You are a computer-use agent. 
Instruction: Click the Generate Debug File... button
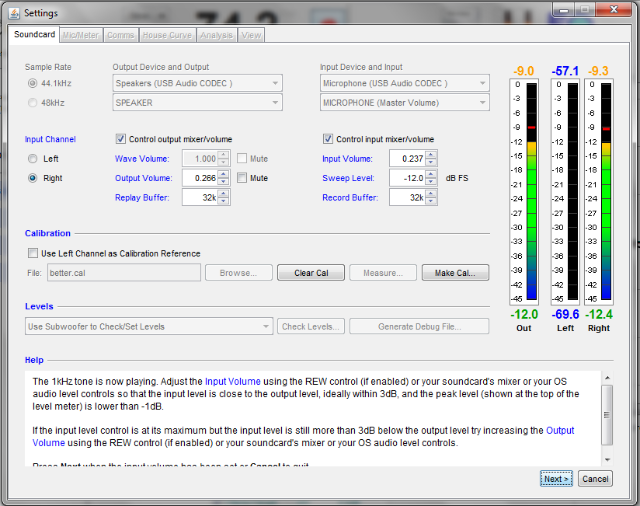419,326
